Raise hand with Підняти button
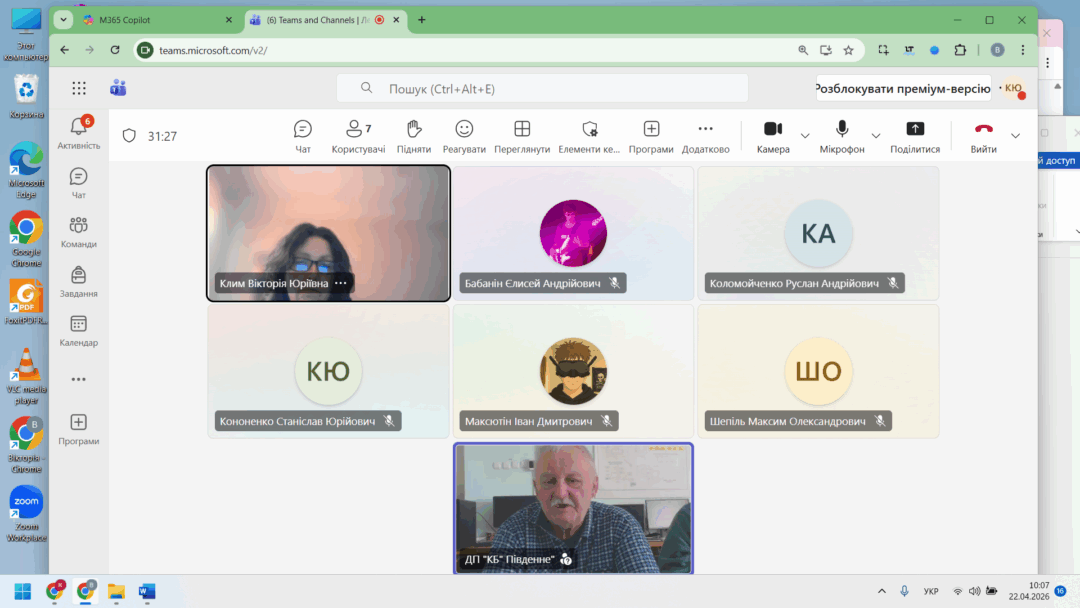This screenshot has width=1080, height=608. click(x=413, y=135)
